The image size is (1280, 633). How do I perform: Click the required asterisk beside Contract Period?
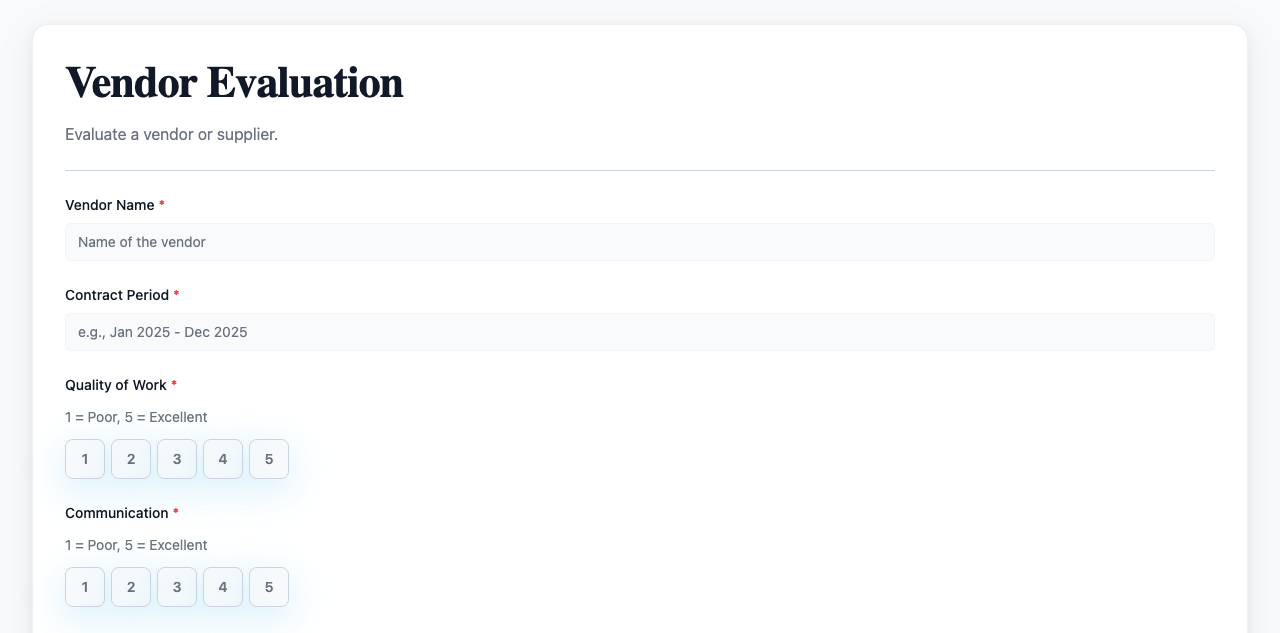[x=176, y=295]
